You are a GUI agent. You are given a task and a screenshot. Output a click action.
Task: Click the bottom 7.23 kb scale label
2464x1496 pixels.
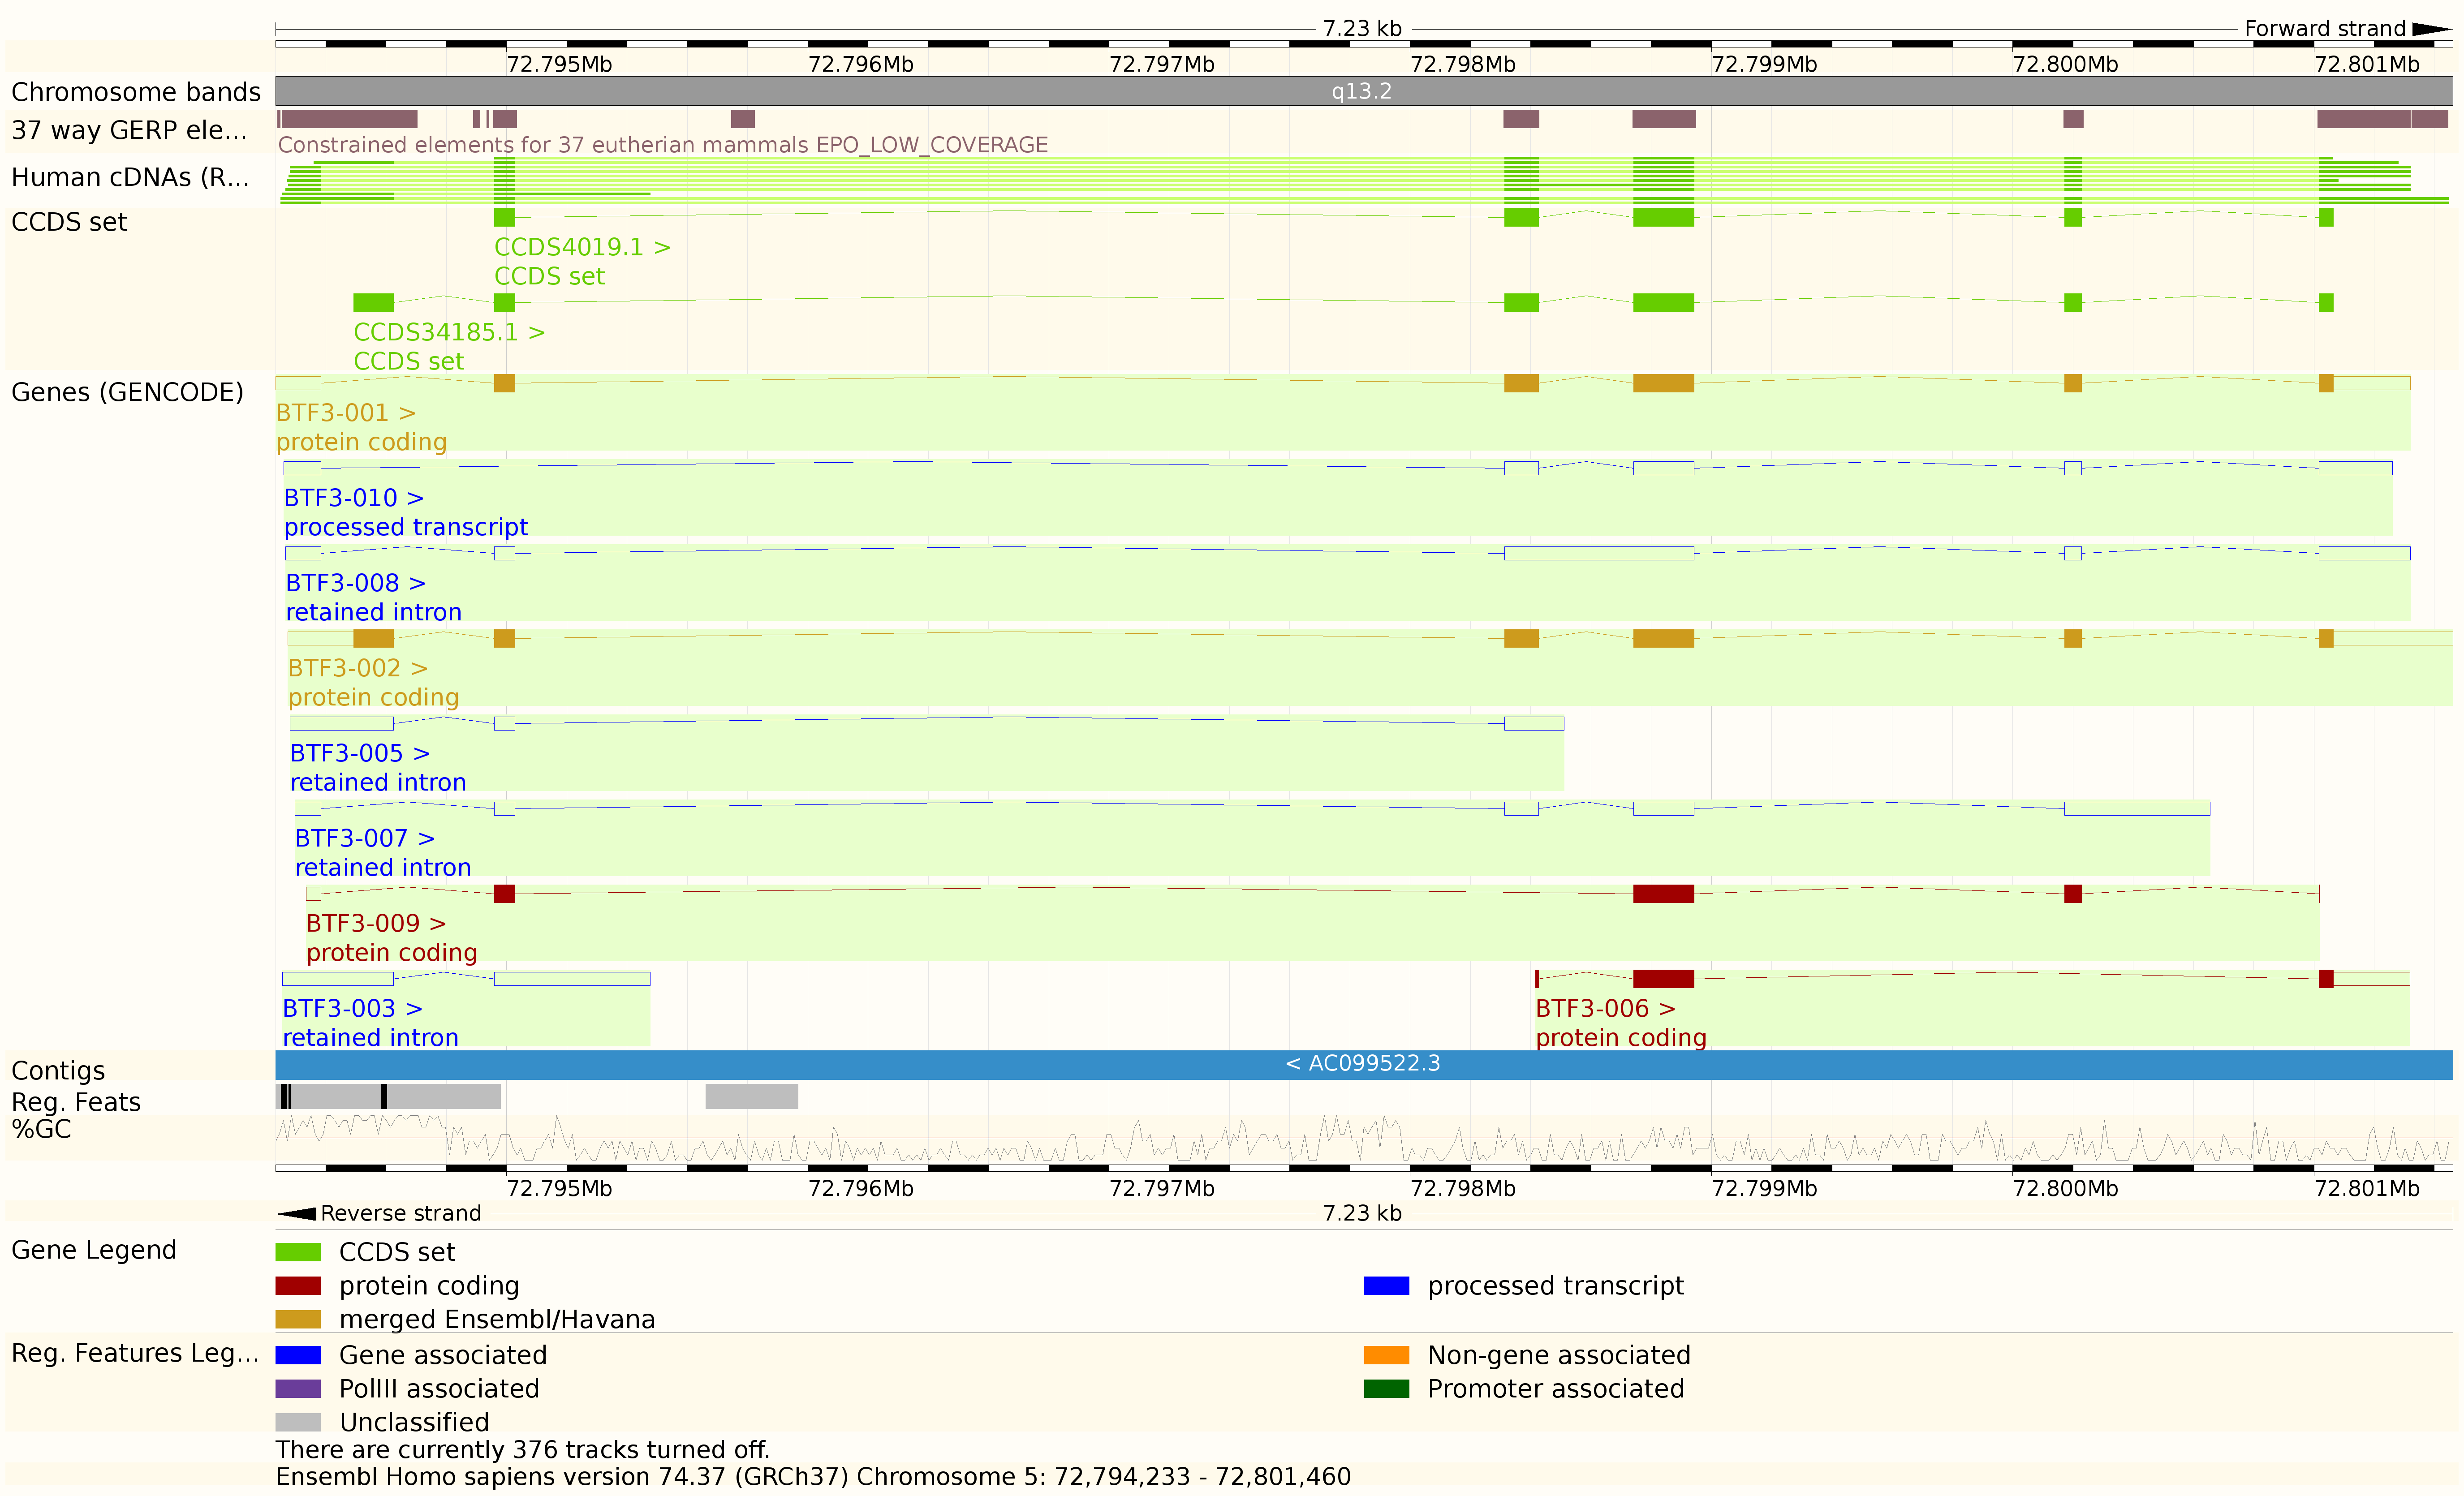tap(1363, 1214)
